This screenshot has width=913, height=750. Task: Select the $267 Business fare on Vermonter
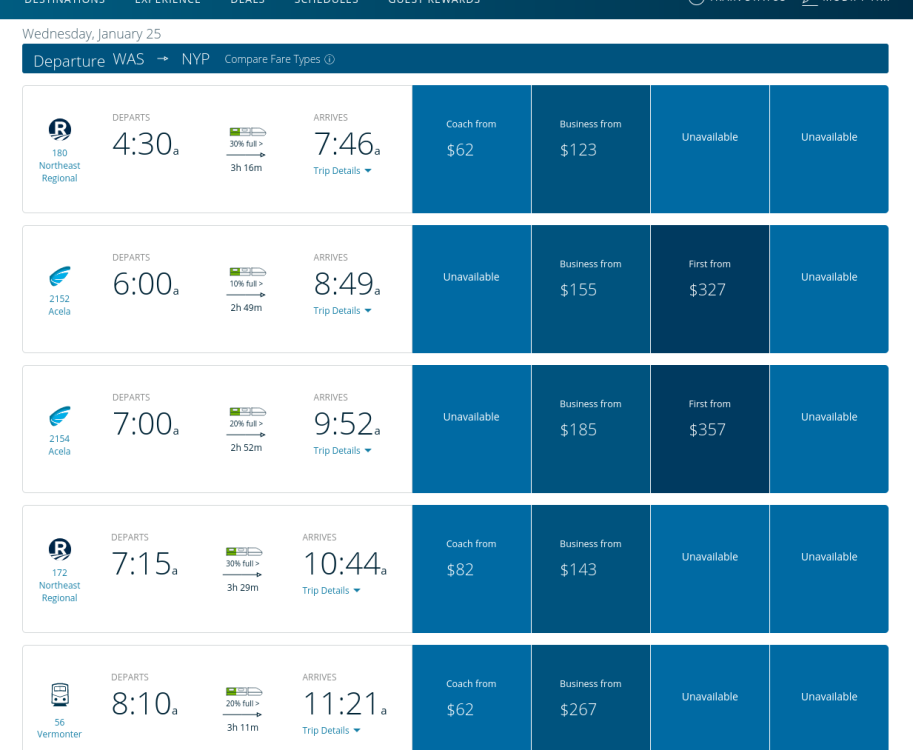pyautogui.click(x=590, y=709)
